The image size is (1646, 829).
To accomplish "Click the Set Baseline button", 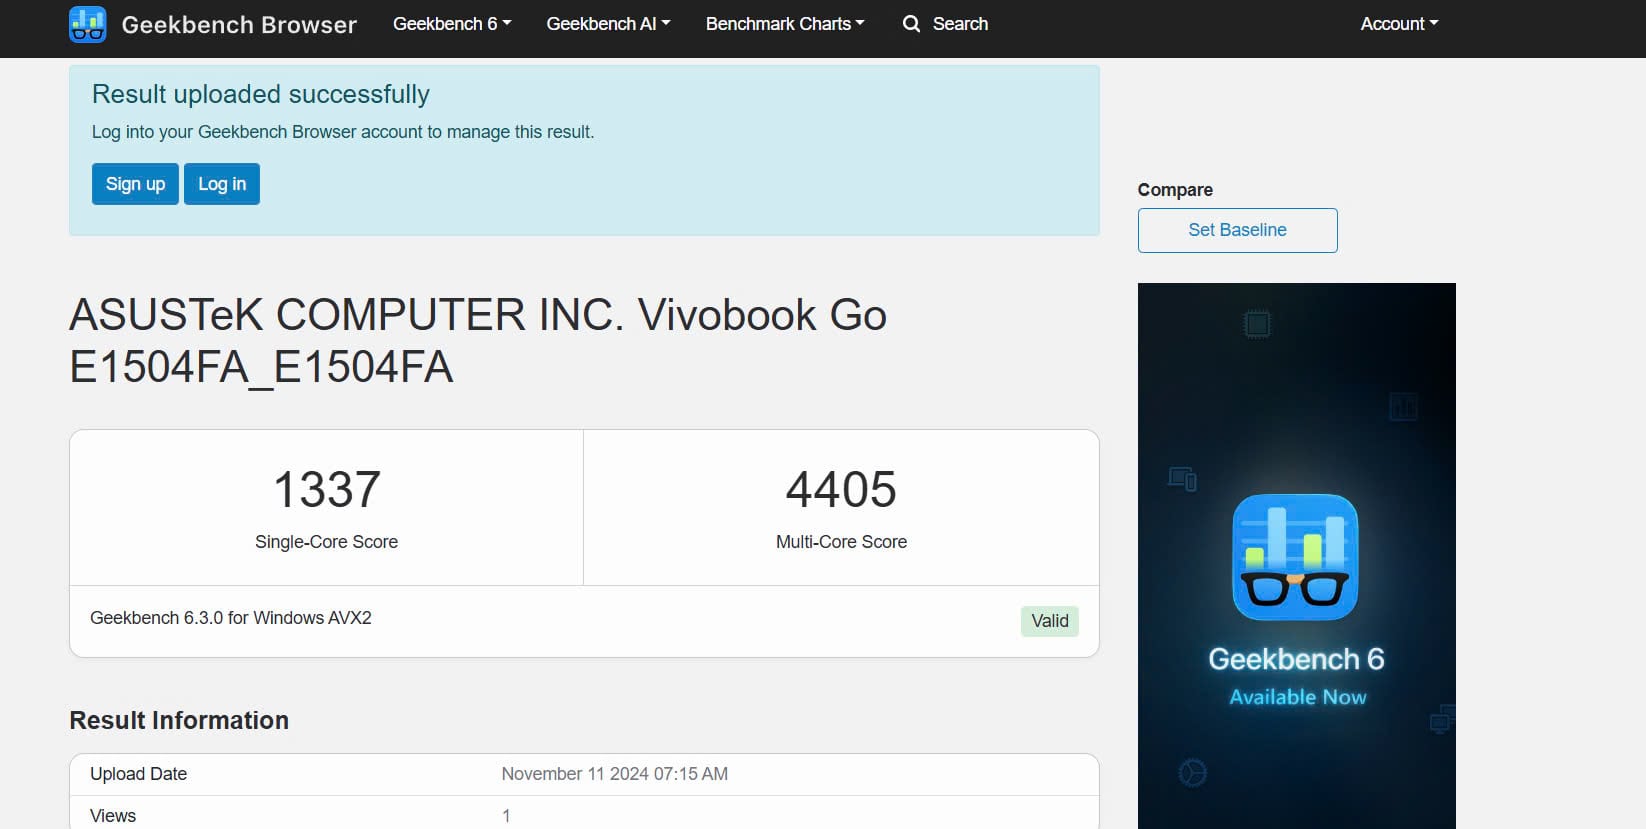I will [x=1237, y=230].
